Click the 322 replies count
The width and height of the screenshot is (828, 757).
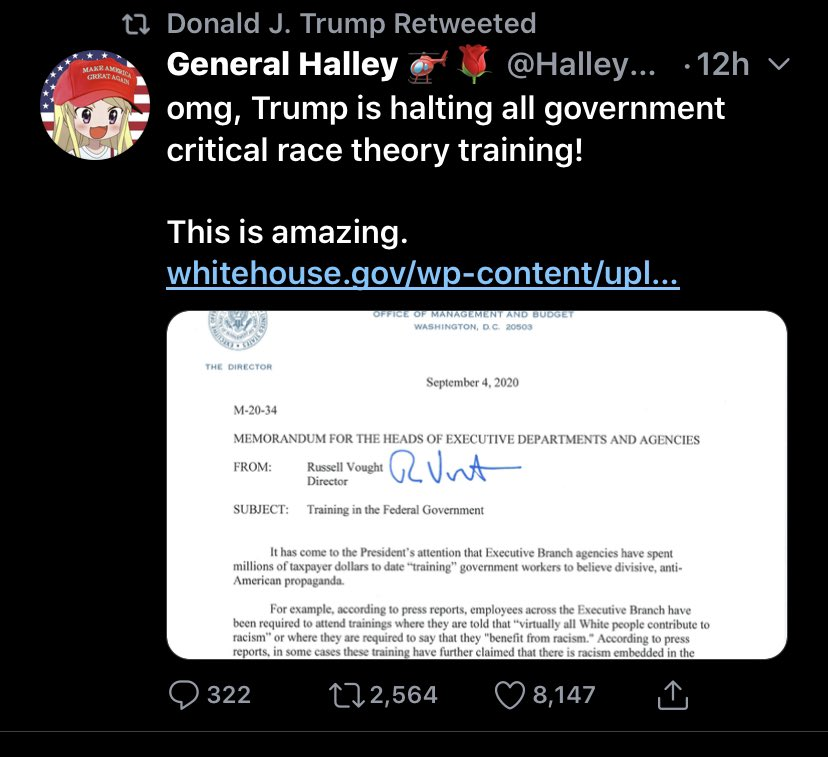(x=228, y=694)
